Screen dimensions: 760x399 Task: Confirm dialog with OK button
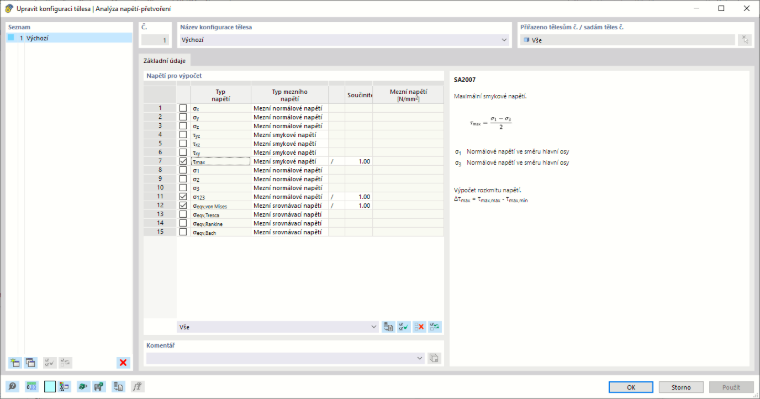click(x=631, y=387)
